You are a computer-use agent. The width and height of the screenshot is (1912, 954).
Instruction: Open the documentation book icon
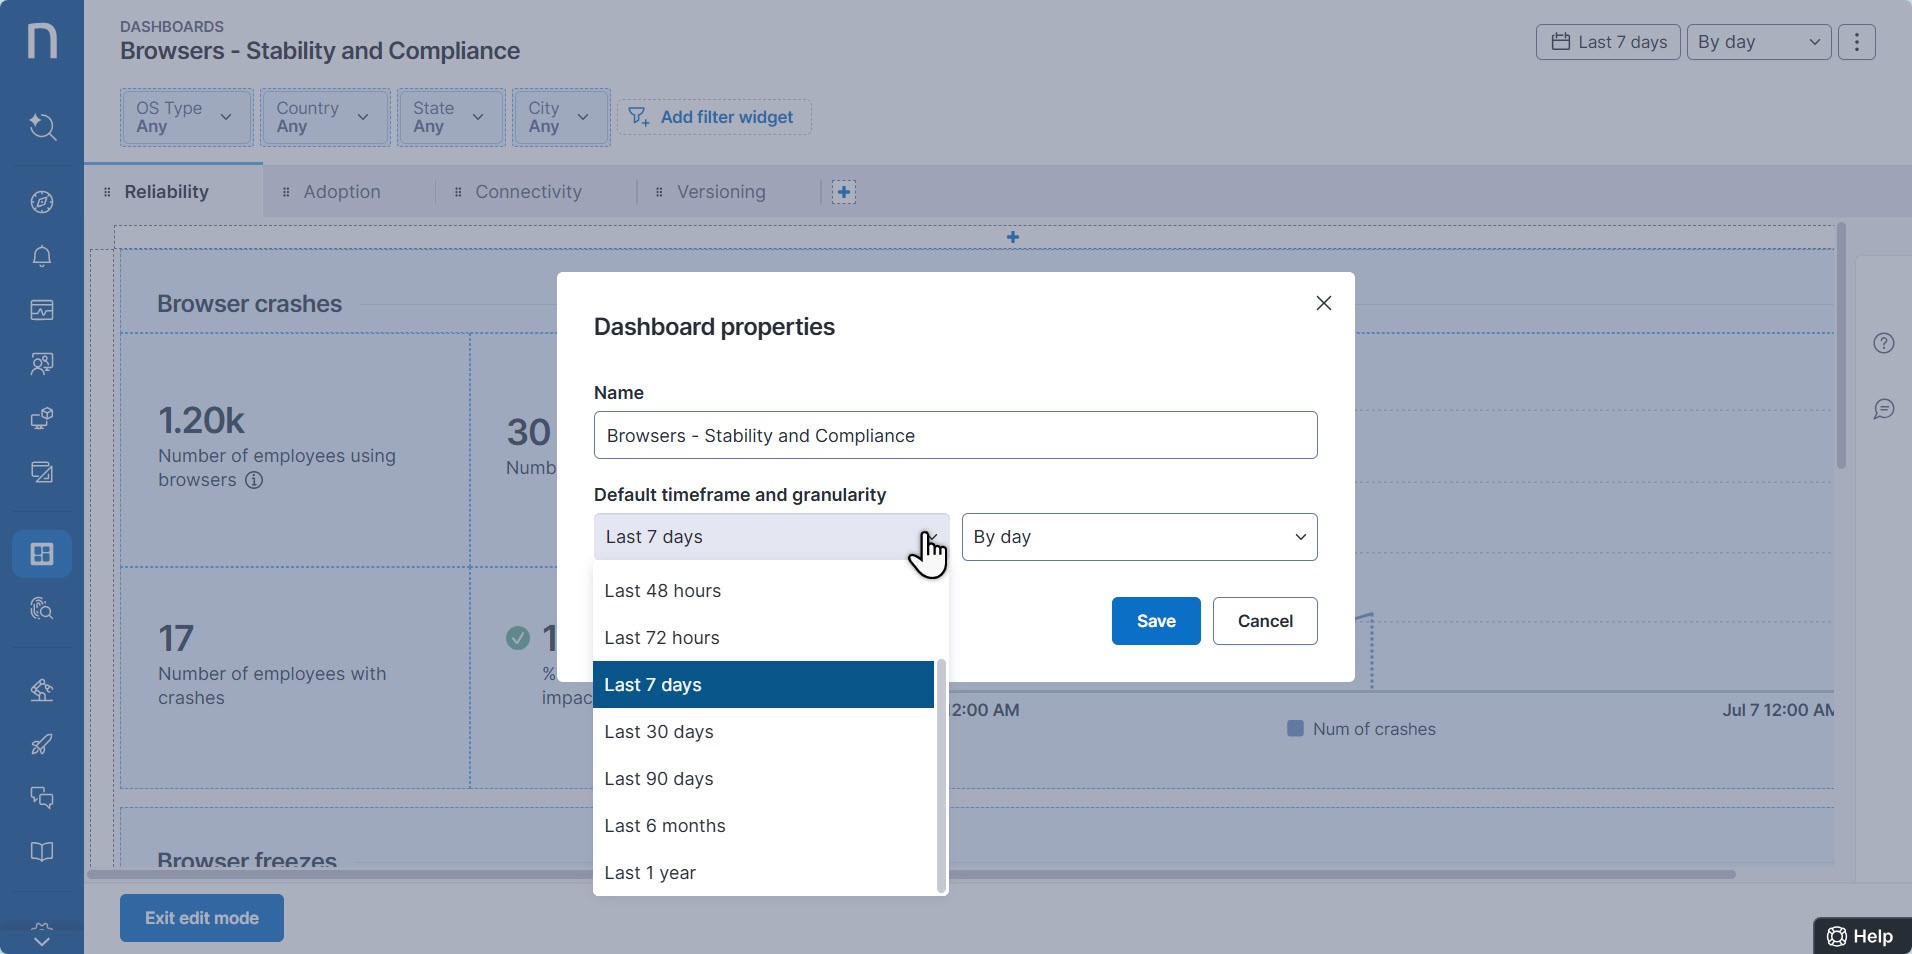coord(41,851)
